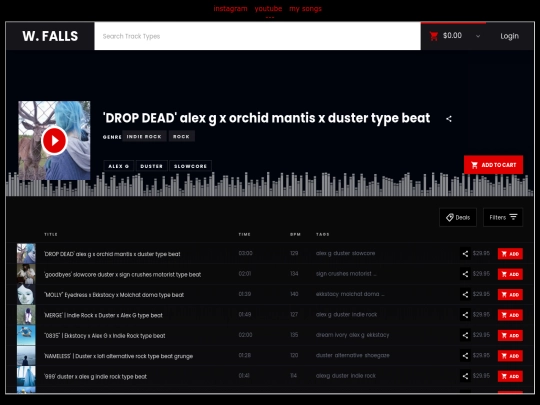Seek within the waveform progress bar

click(270, 184)
